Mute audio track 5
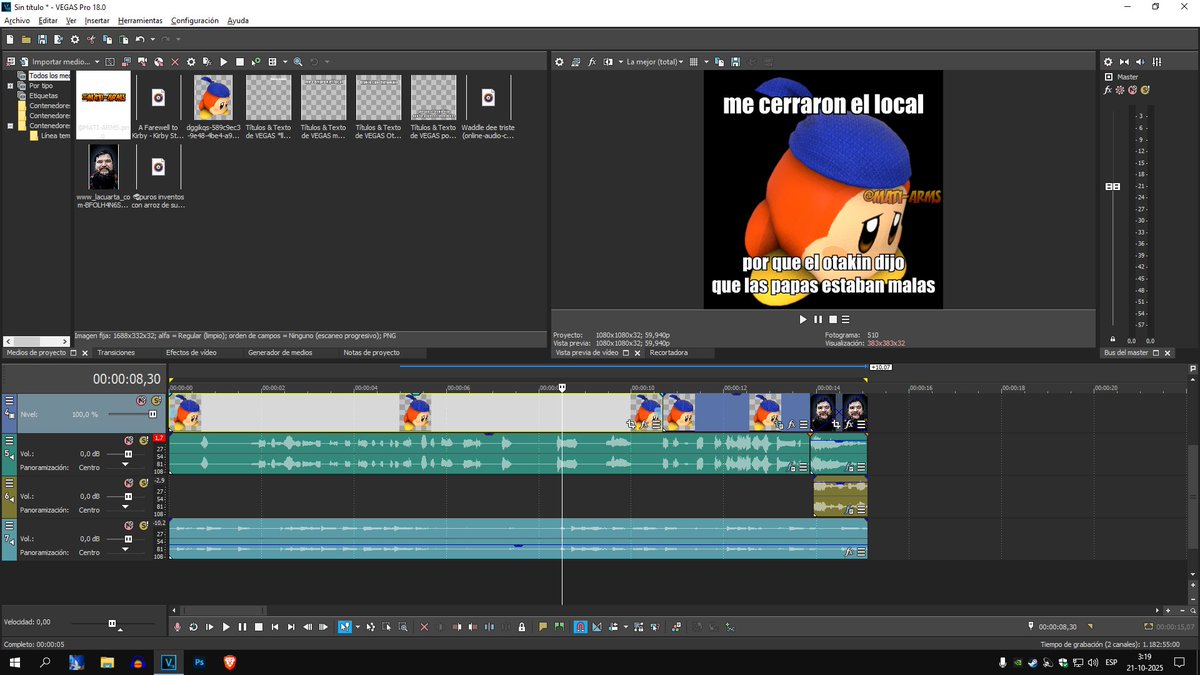Image resolution: width=1200 pixels, height=675 pixels. coord(128,440)
